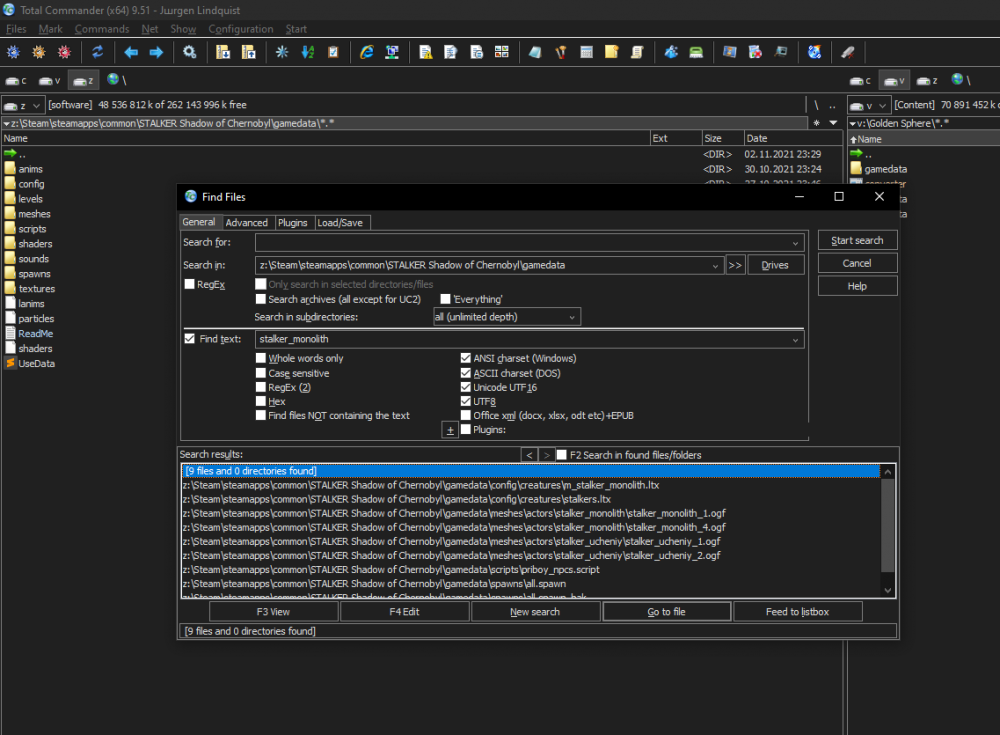The image size is (1000, 735).
Task: Click into the Search for input field
Action: [x=522, y=243]
